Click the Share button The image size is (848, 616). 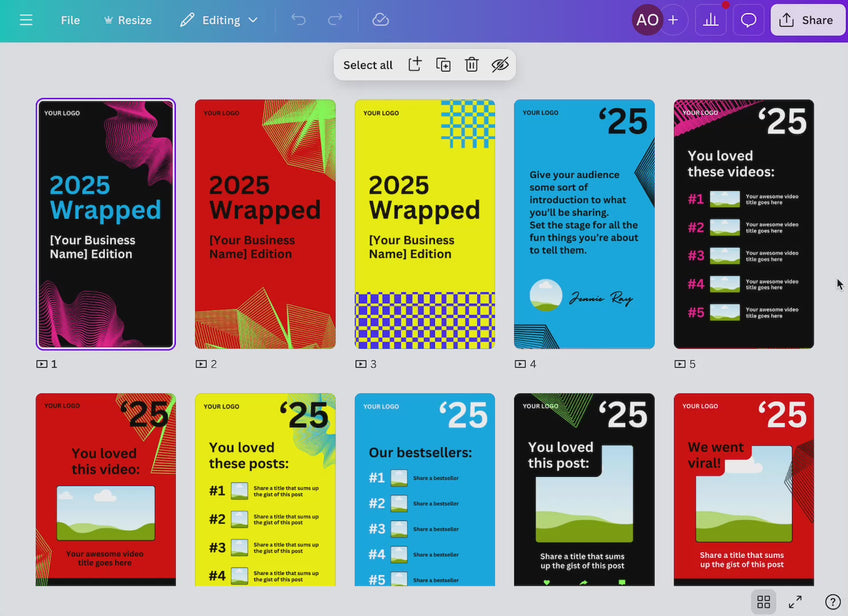coord(807,19)
